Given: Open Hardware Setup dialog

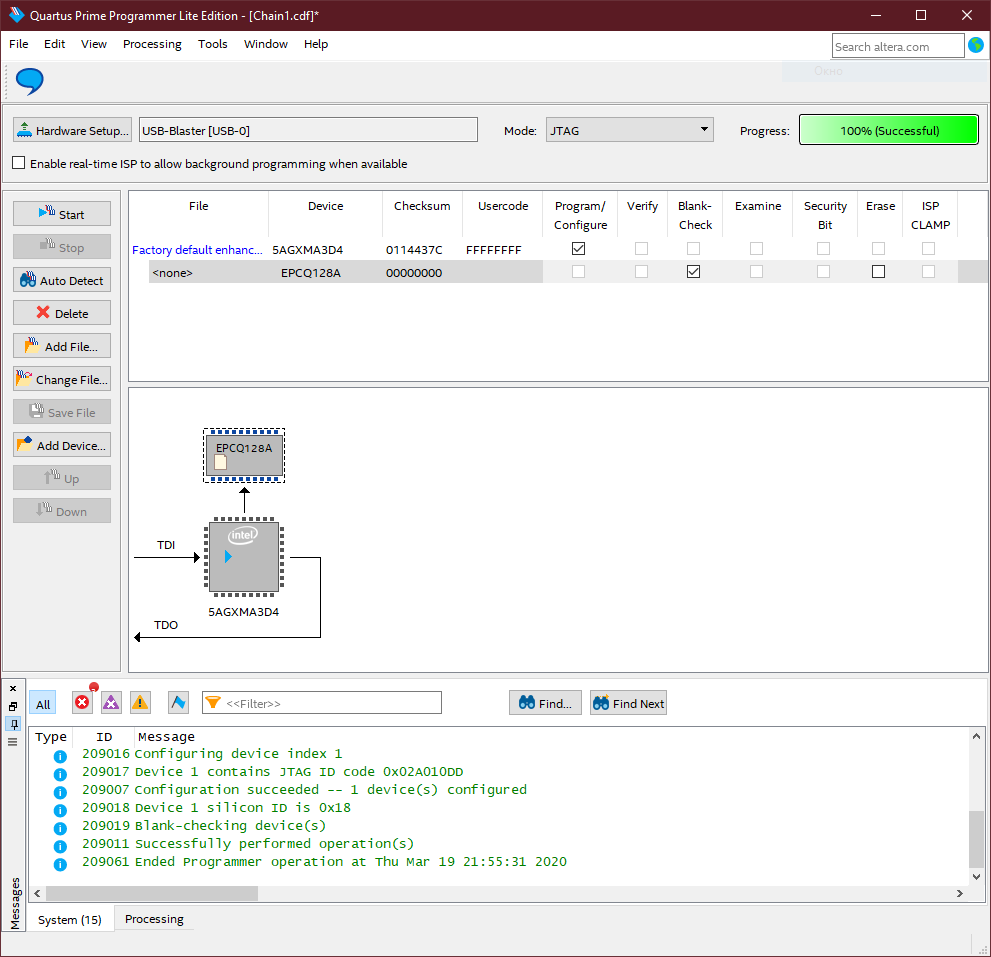Looking at the screenshot, I should pos(72,130).
